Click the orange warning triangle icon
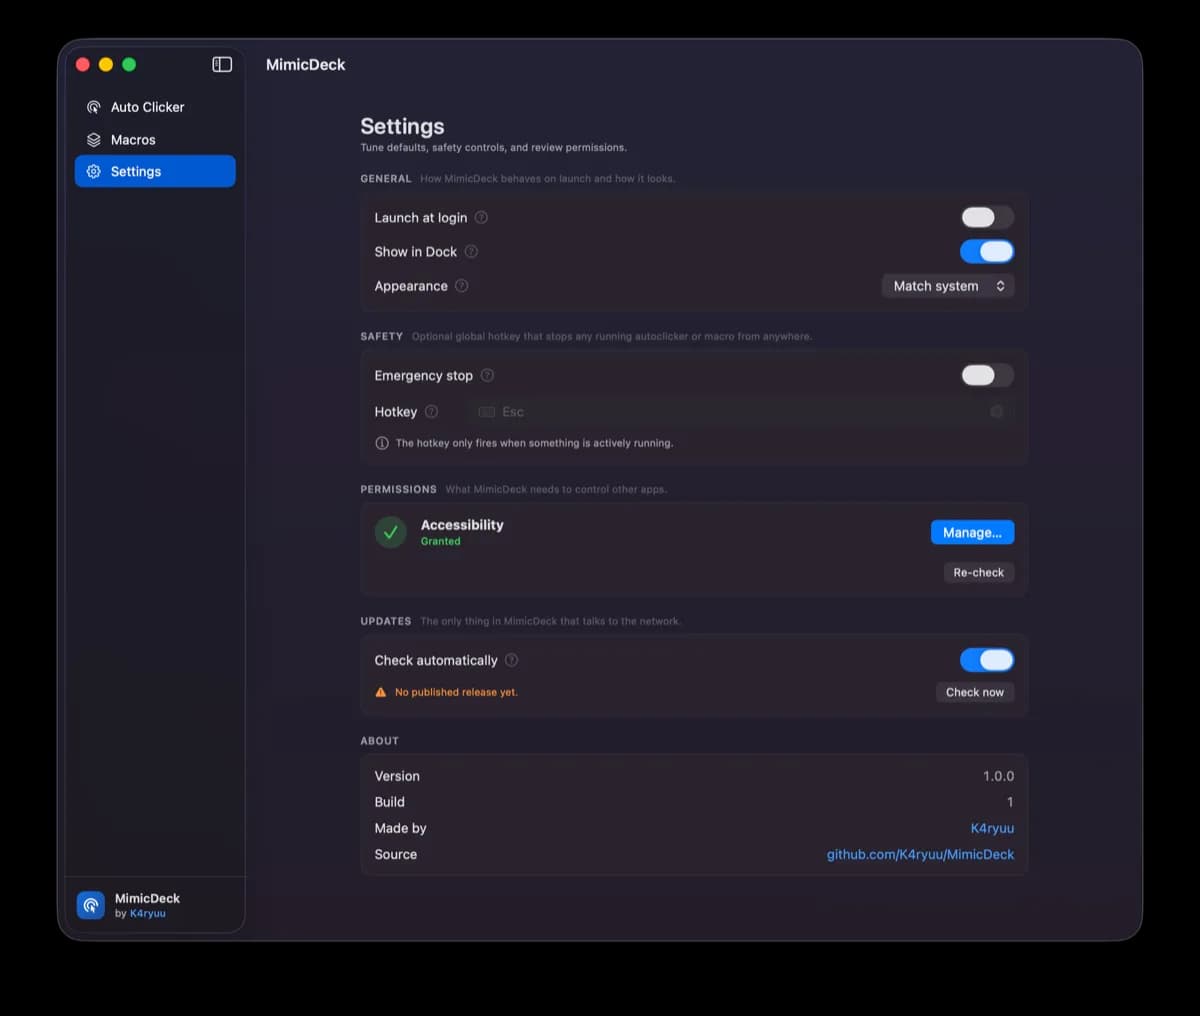Screen dimensions: 1200x1016 (381, 692)
